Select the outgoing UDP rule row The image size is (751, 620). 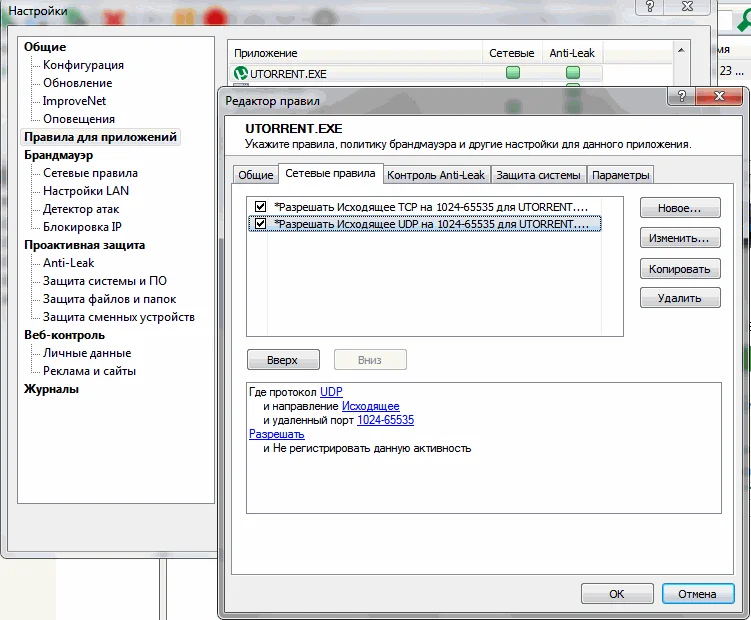pos(425,224)
